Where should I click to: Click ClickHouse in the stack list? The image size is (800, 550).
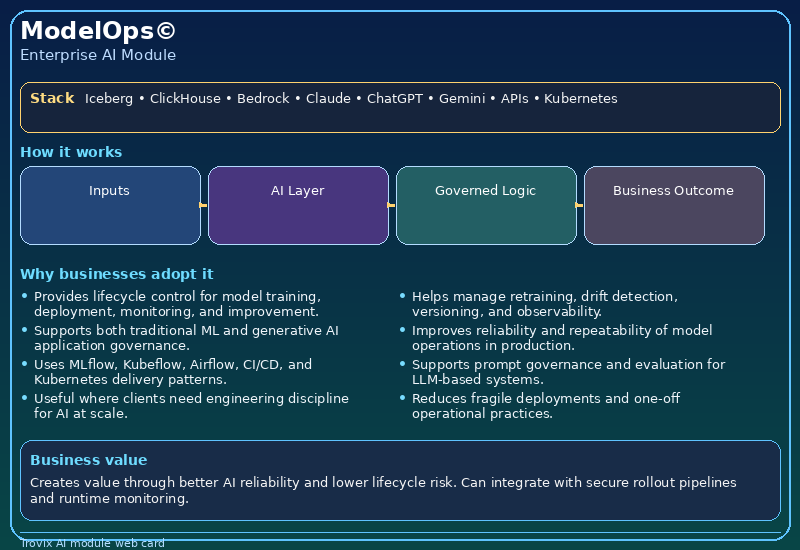tap(186, 99)
